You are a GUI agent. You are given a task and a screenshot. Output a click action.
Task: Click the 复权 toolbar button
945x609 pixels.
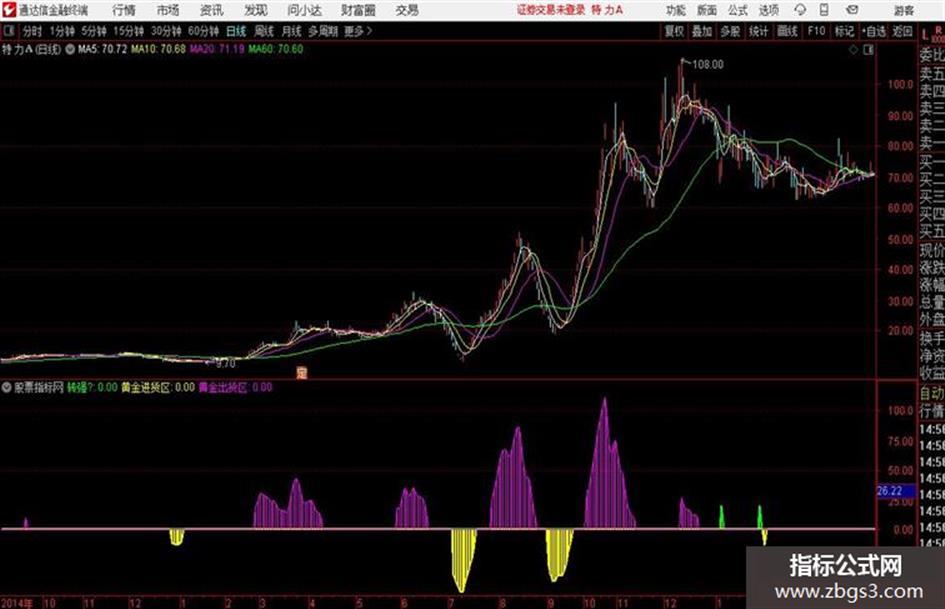pos(674,31)
